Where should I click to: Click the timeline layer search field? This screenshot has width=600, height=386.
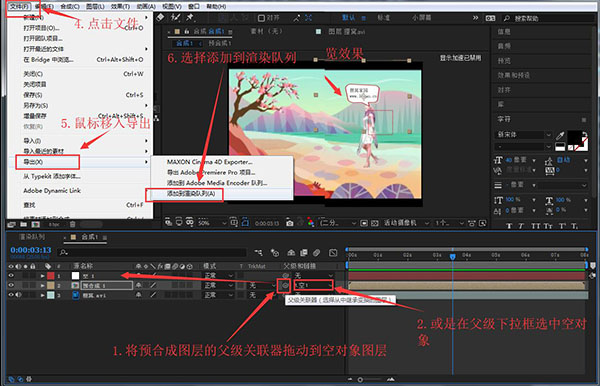153,252
